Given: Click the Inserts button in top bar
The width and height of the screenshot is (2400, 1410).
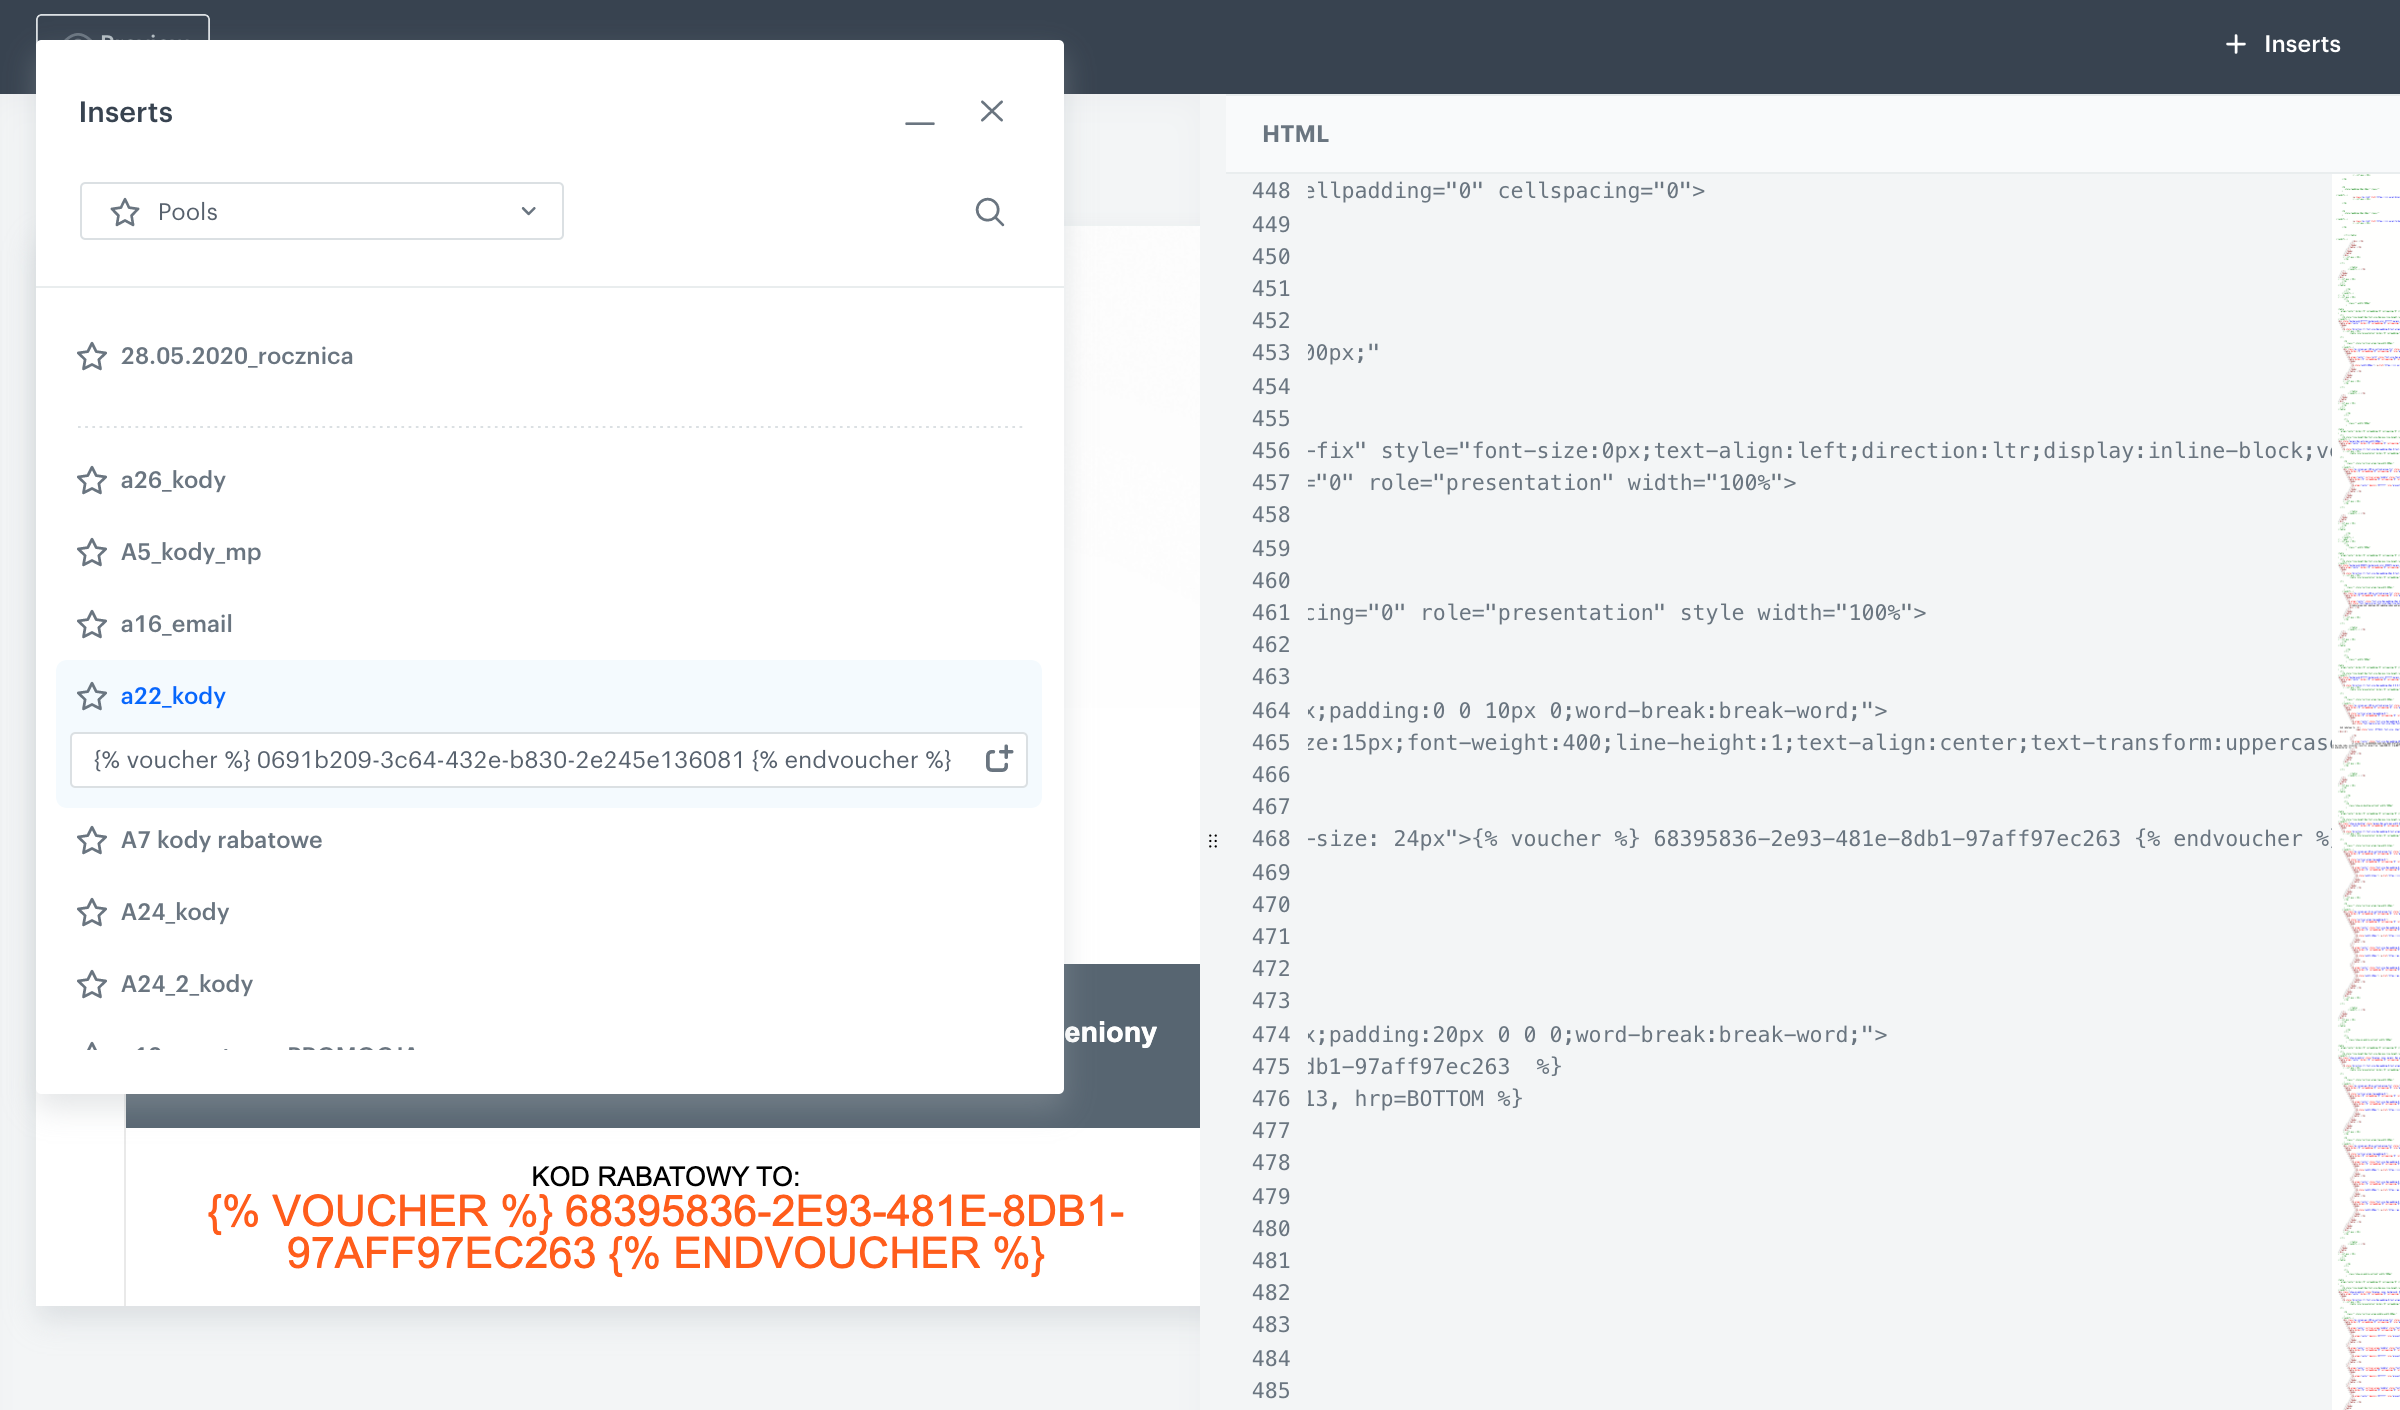Looking at the screenshot, I should pyautogui.click(x=2301, y=44).
